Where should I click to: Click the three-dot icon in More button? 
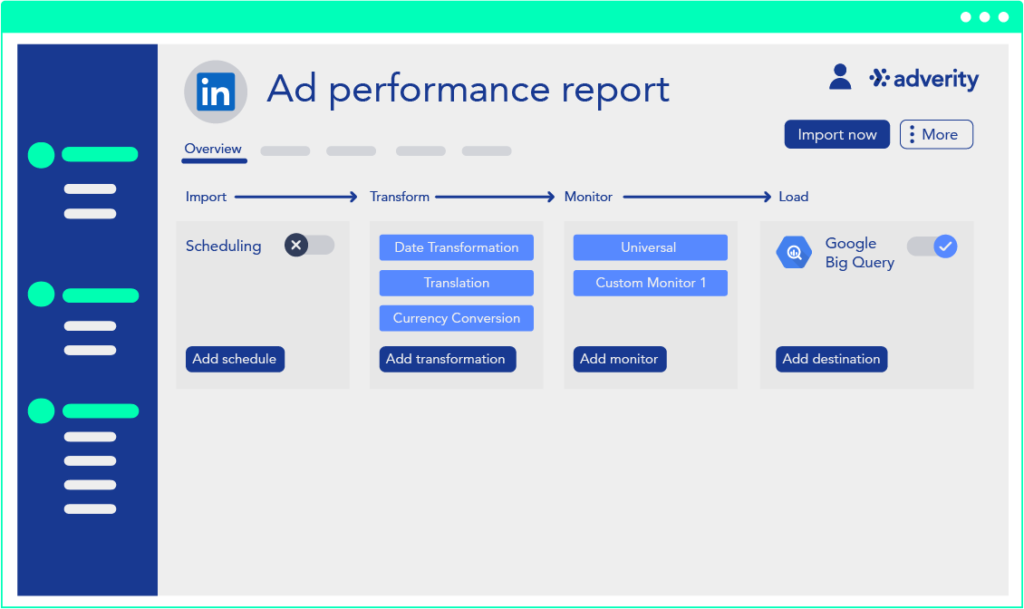(x=912, y=134)
